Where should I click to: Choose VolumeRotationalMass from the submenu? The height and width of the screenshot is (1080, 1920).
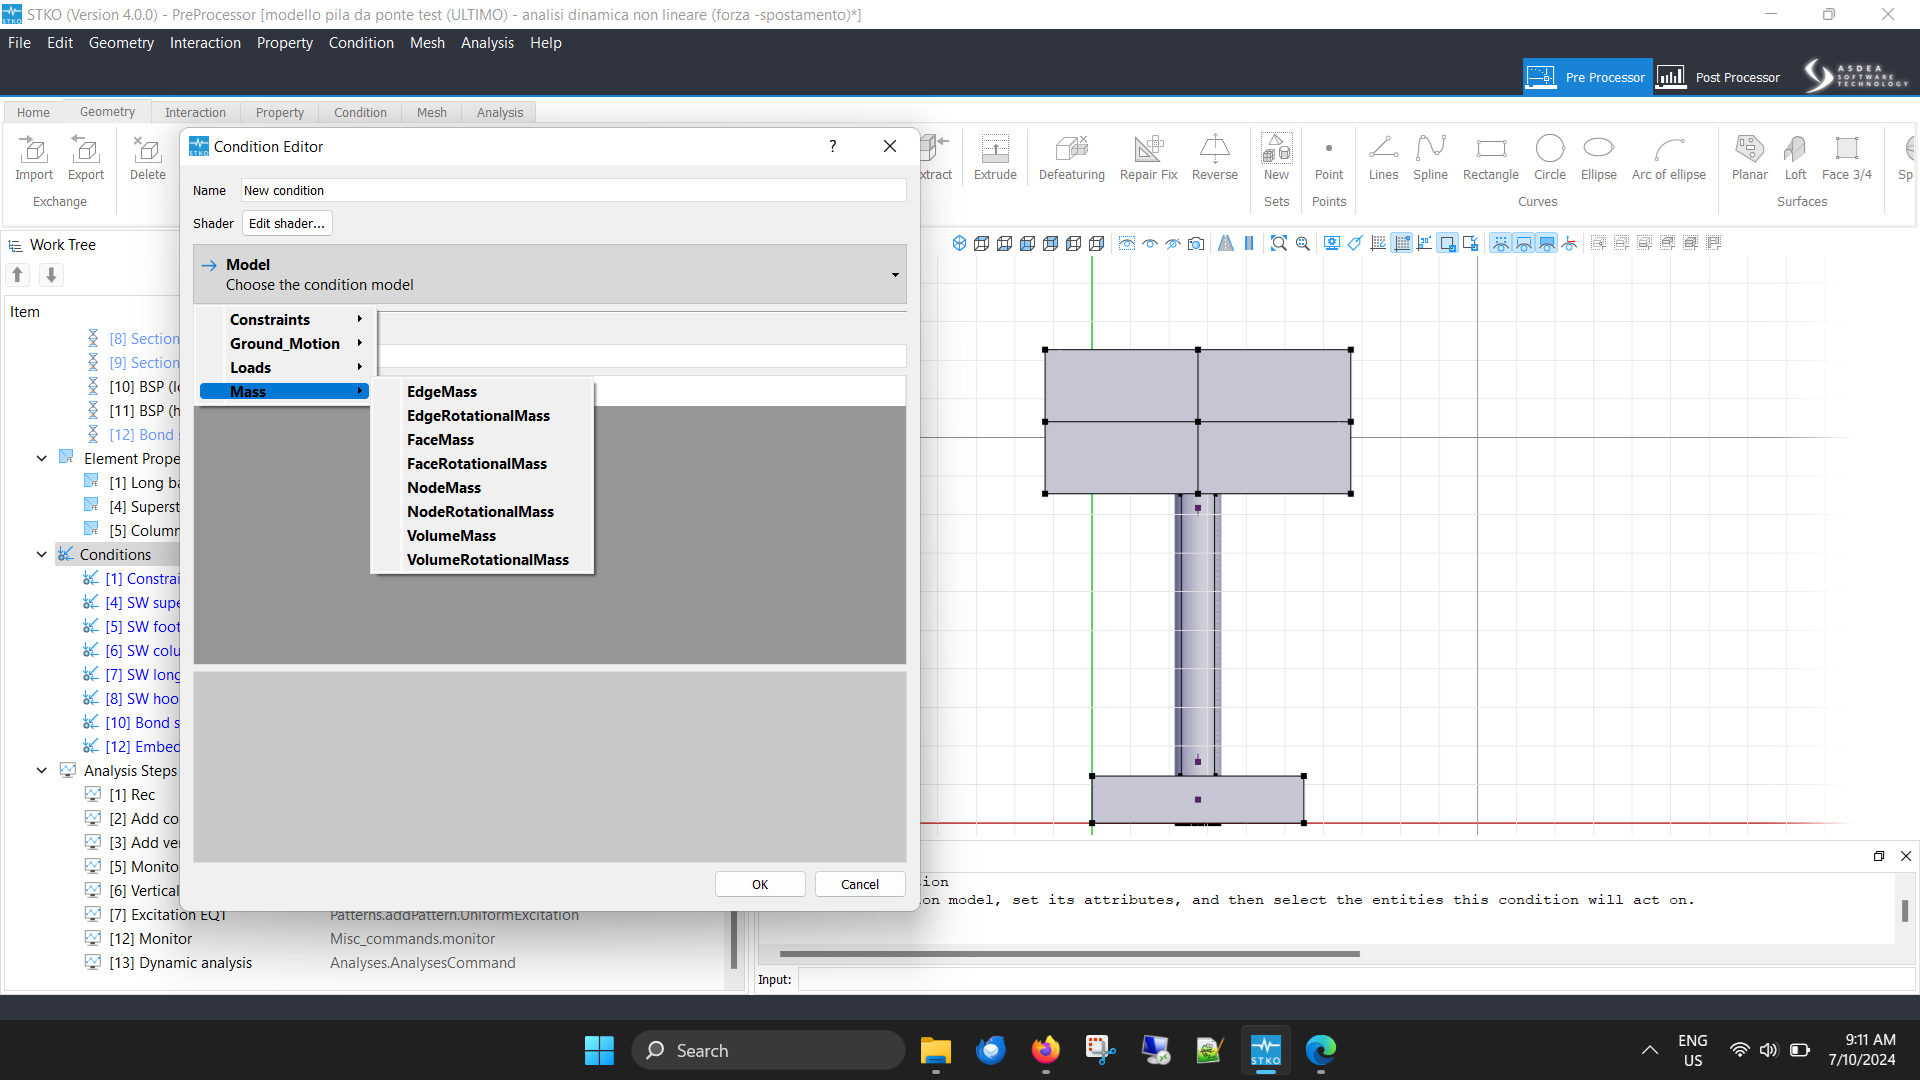487,560
